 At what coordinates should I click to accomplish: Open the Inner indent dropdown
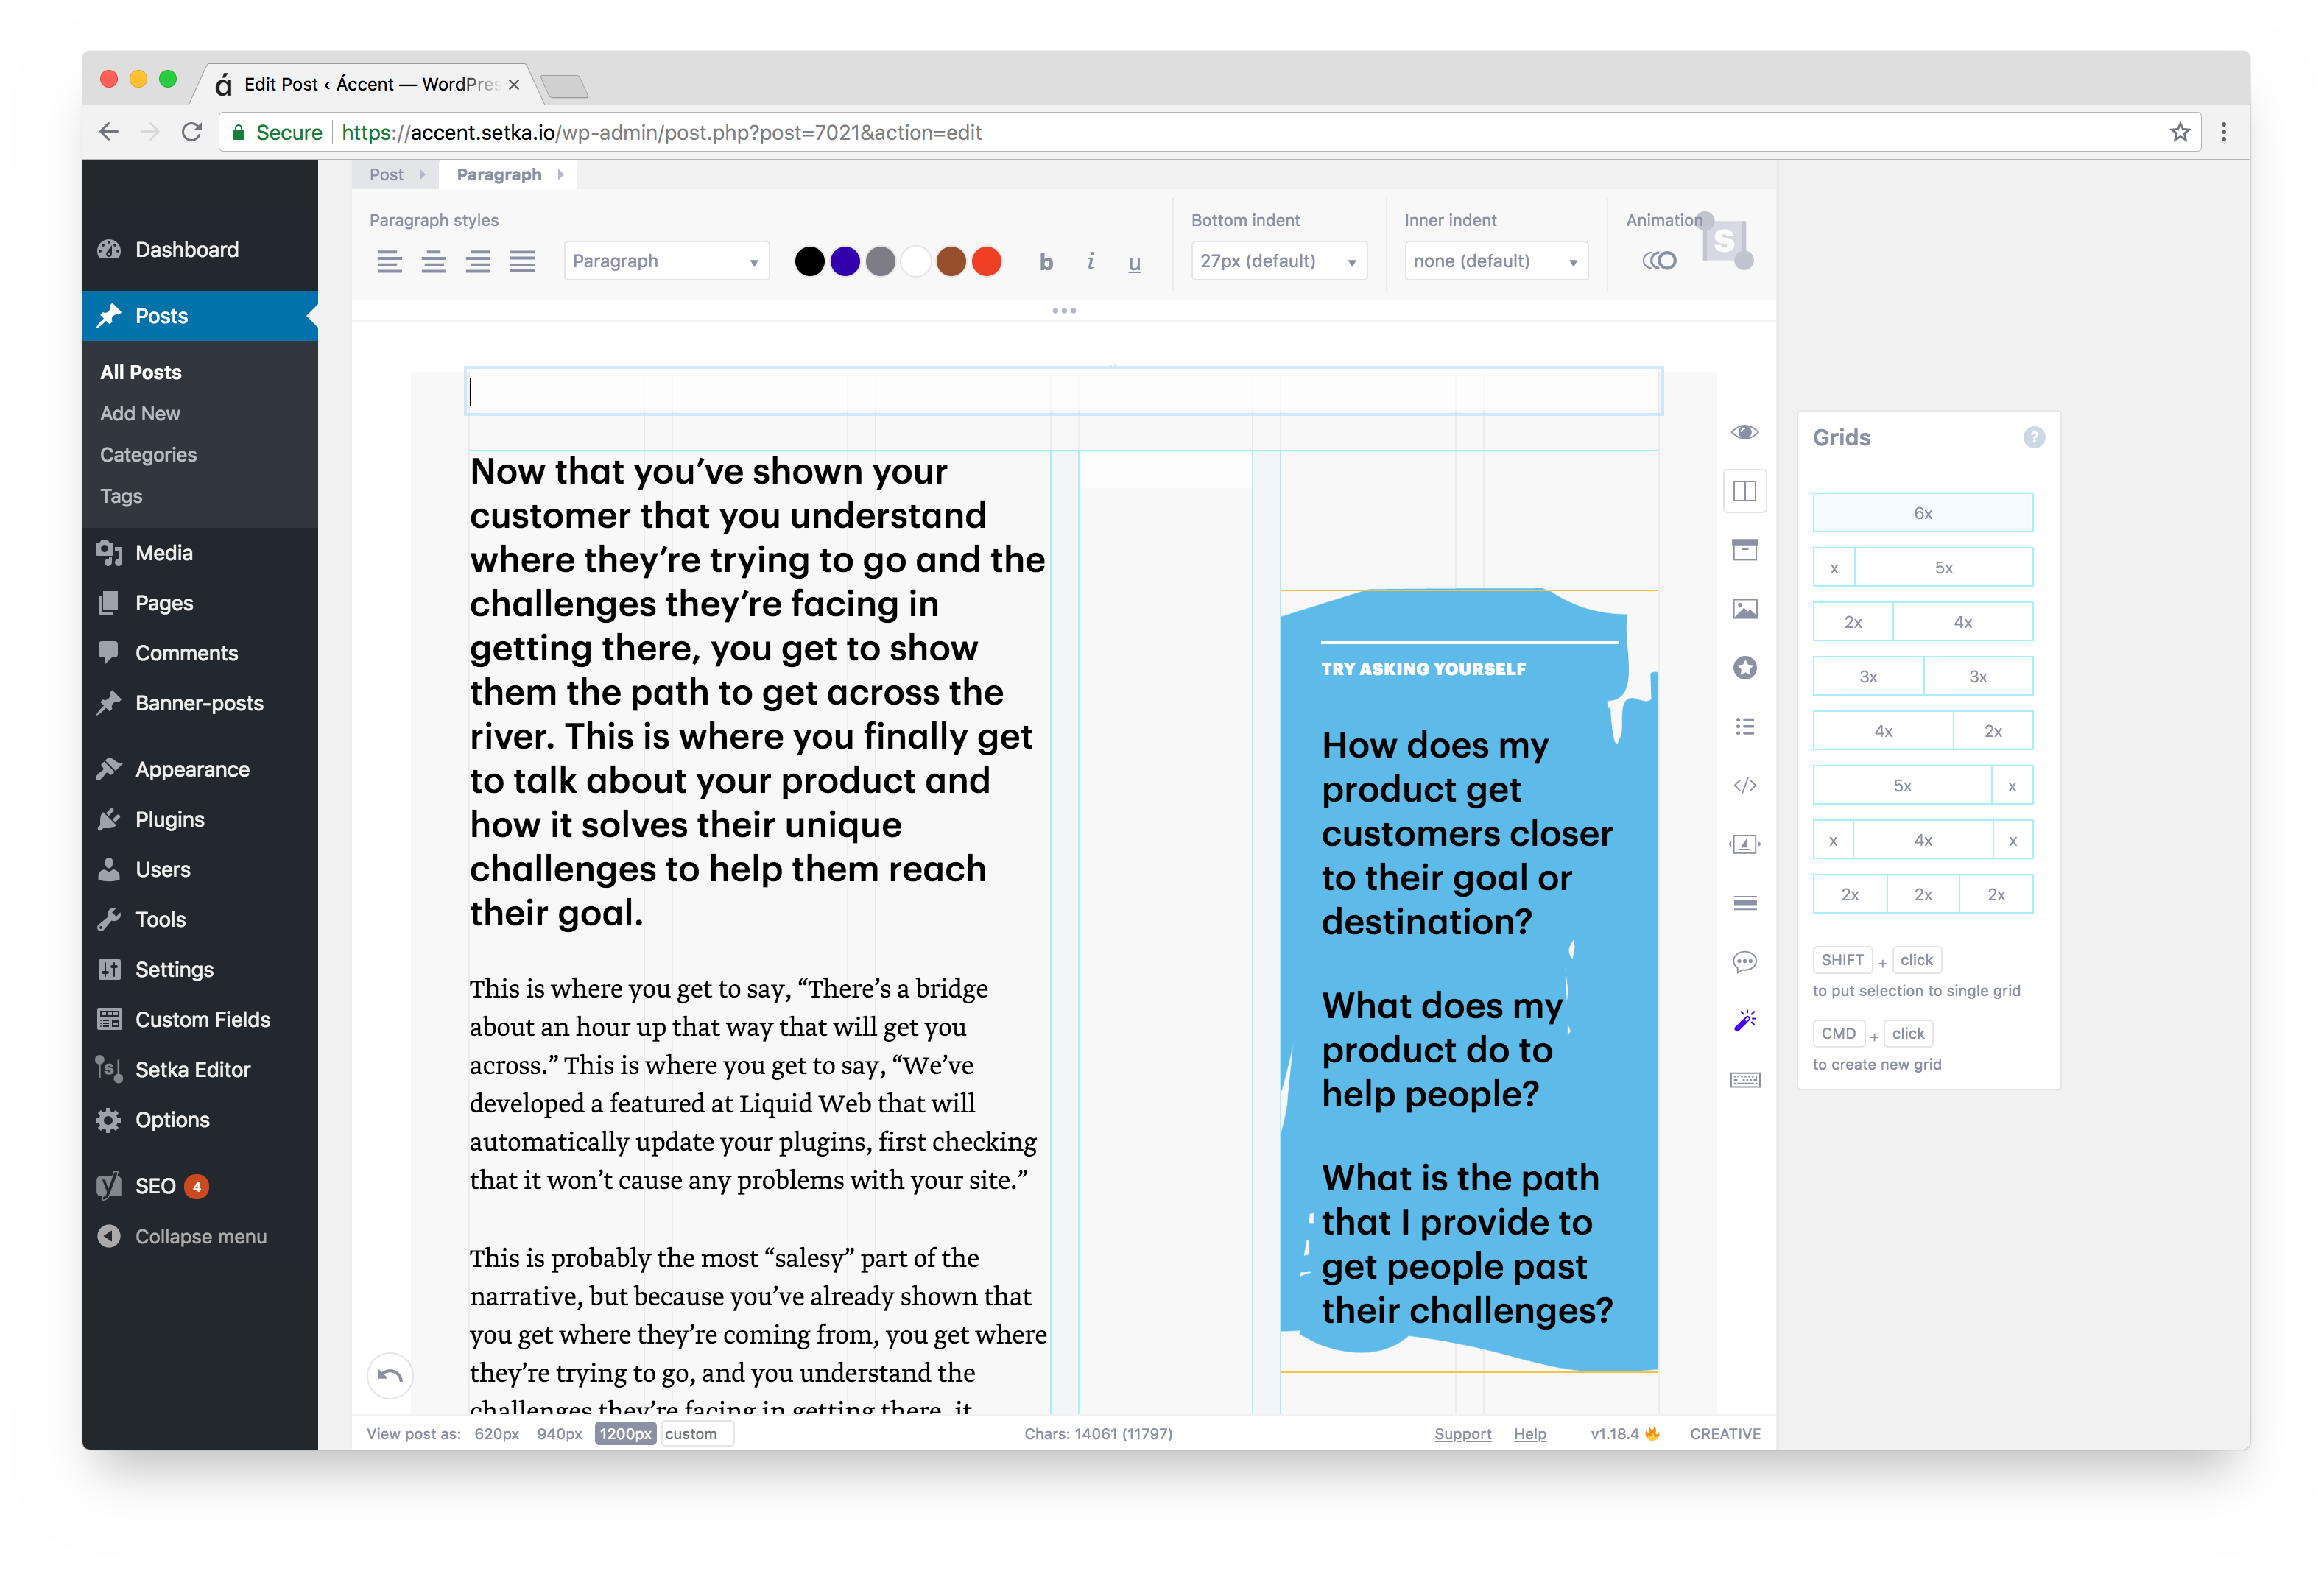pos(1495,260)
